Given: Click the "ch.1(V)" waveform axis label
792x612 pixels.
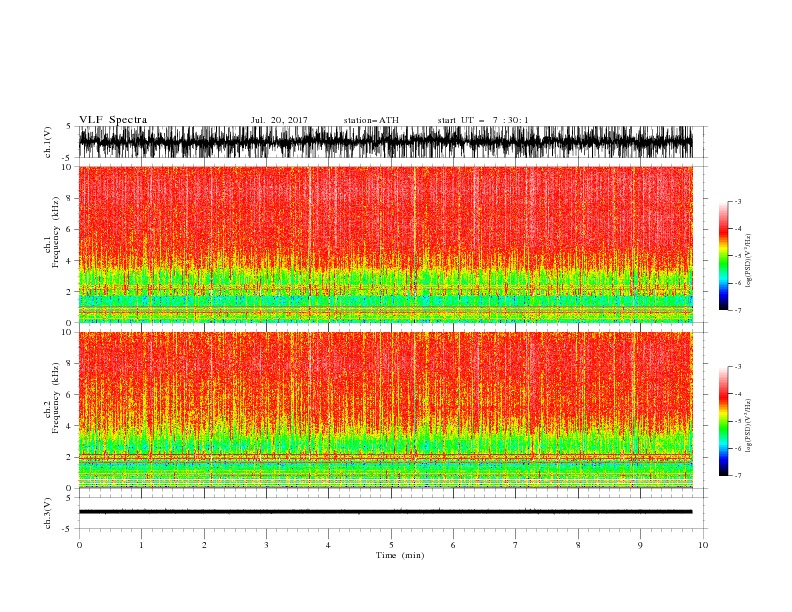Looking at the screenshot, I should (48, 142).
